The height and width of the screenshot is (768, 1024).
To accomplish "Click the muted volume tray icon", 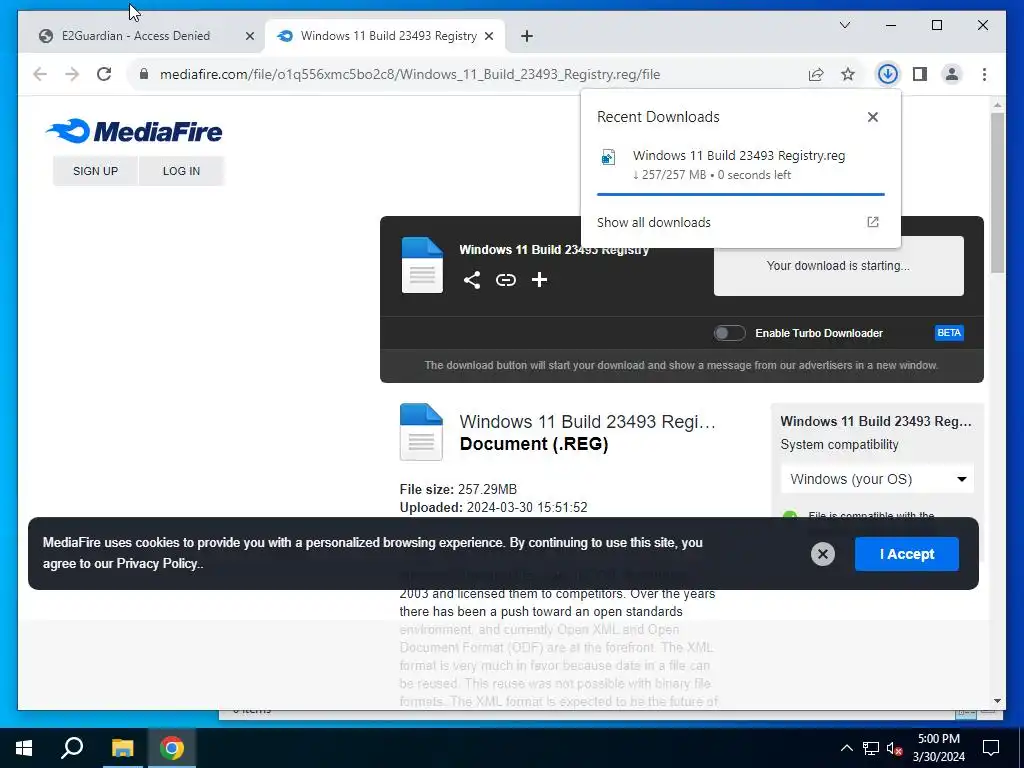I will pyautogui.click(x=895, y=748).
